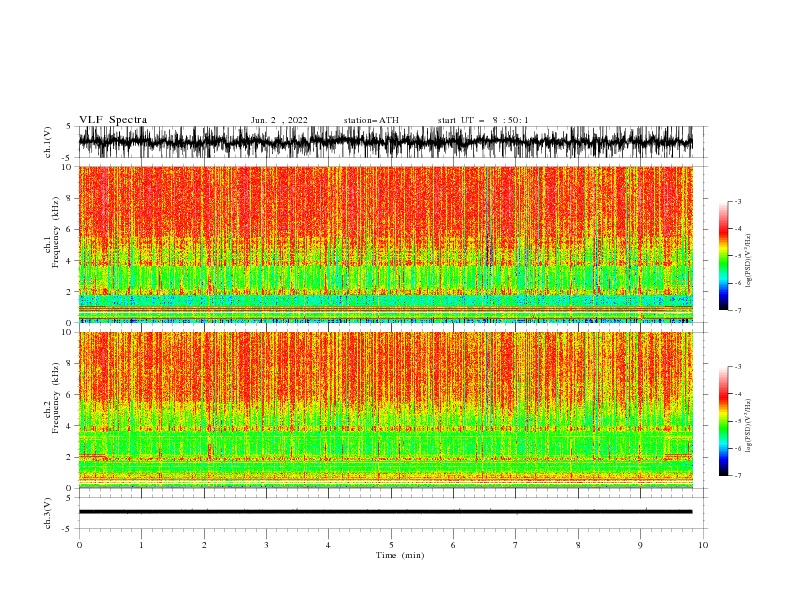Image resolution: width=792 pixels, height=612 pixels.
Task: Click the "start UT = 8 : 50: 1" text
Action: click(x=483, y=120)
